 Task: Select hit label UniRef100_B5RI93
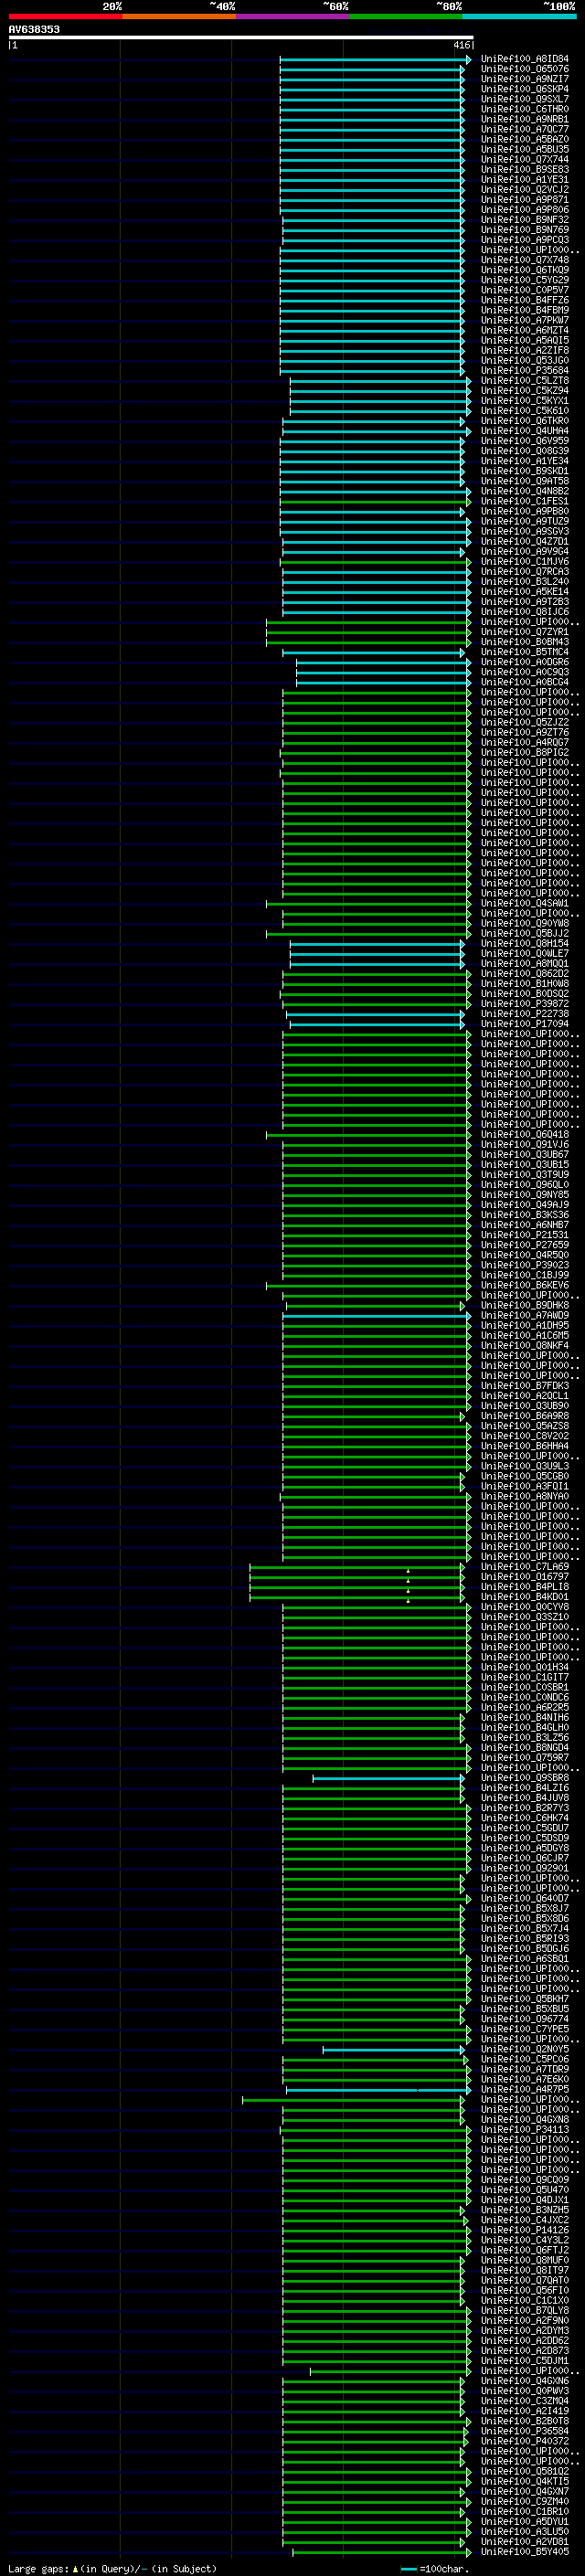click(525, 1939)
